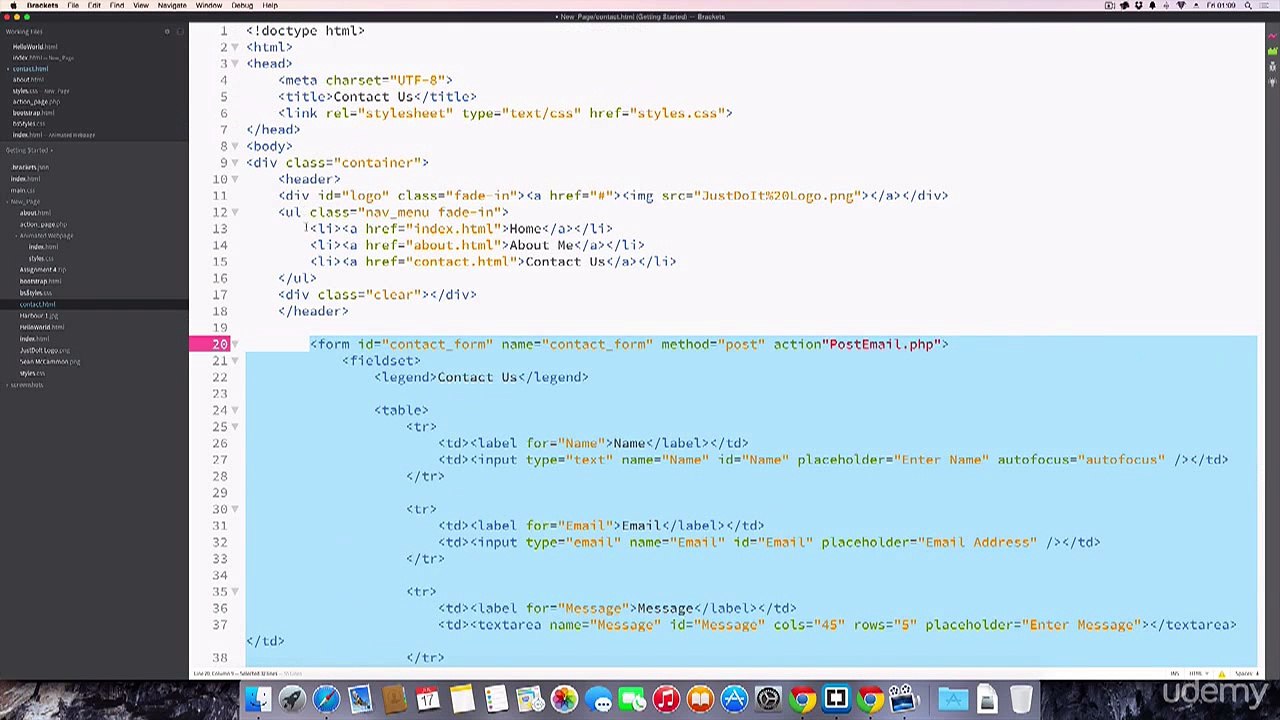Fold the ul nav_menu at line 12
The width and height of the screenshot is (1280, 720).
click(235, 212)
